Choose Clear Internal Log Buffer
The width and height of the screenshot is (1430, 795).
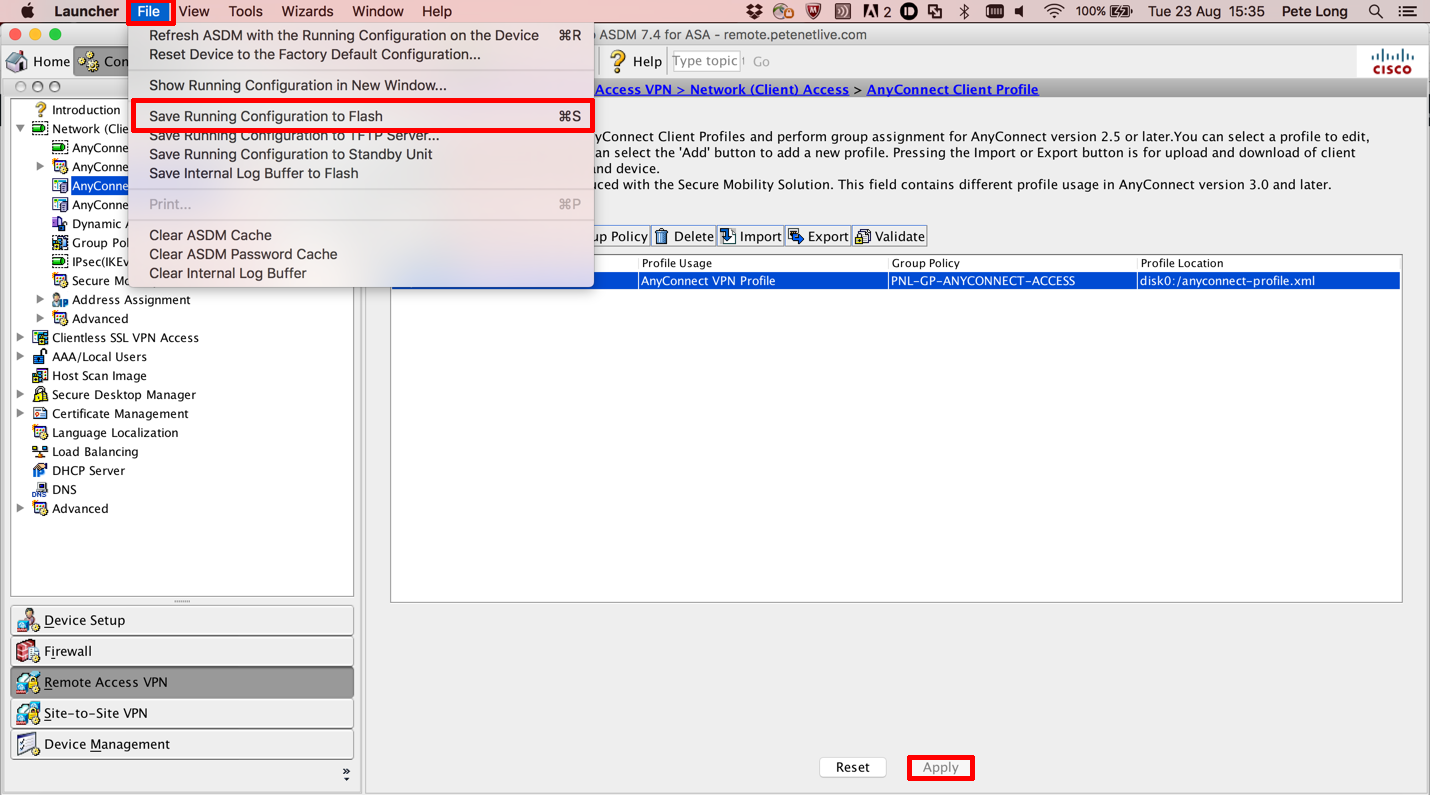click(x=363, y=273)
